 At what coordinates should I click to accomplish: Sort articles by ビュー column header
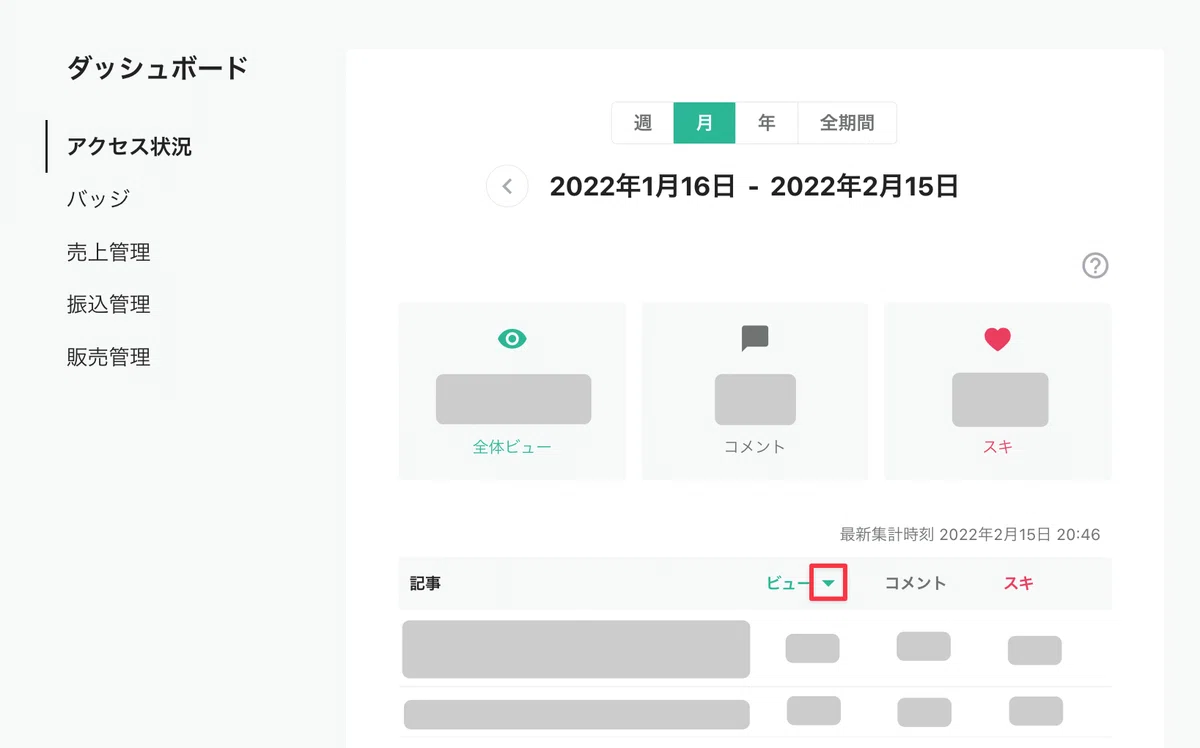[788, 583]
